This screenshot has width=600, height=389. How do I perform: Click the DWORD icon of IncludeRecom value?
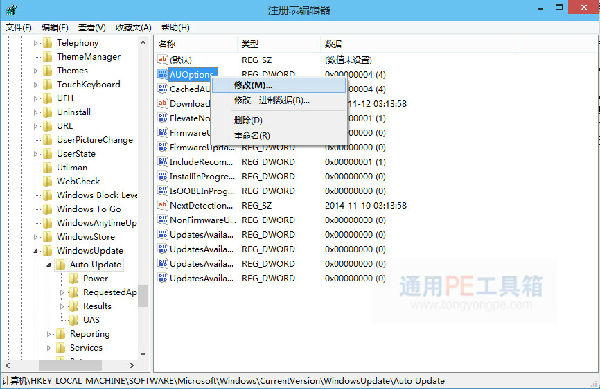[163, 162]
